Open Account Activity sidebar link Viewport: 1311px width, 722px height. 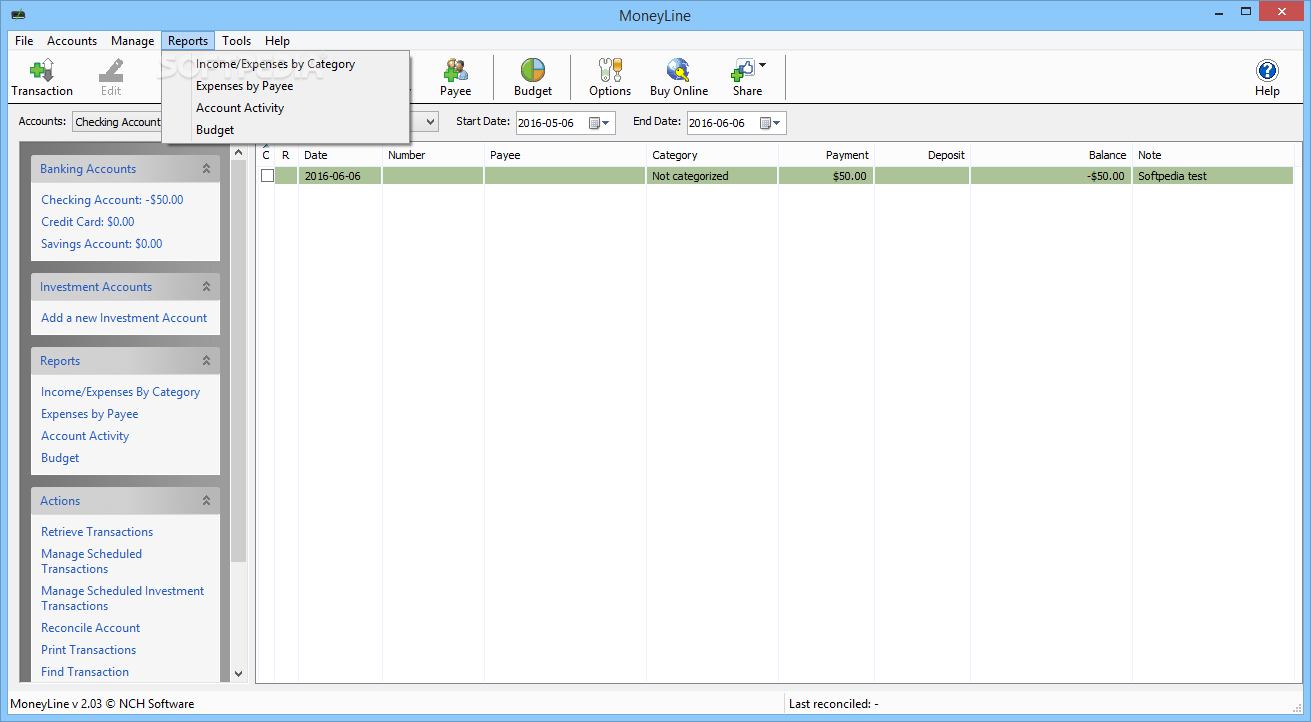pyautogui.click(x=85, y=436)
